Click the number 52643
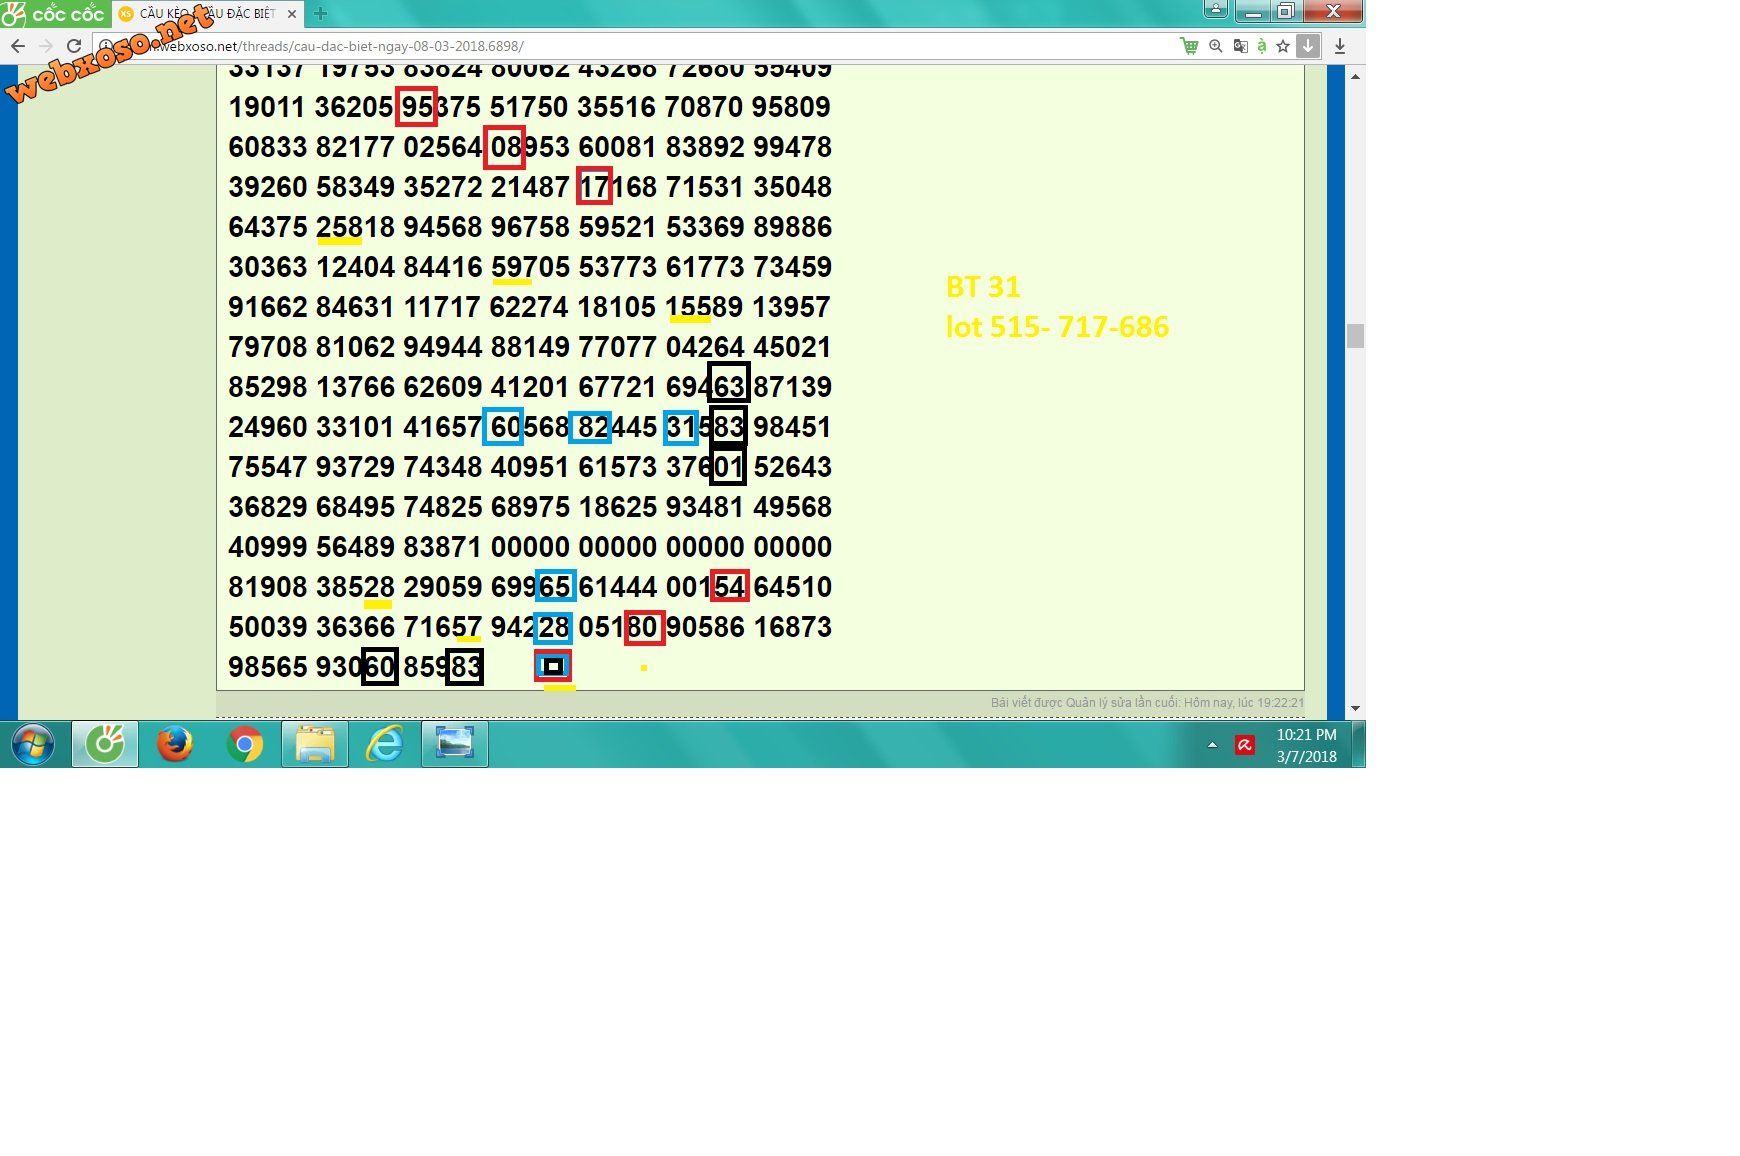The width and height of the screenshot is (1740, 1156). (792, 467)
